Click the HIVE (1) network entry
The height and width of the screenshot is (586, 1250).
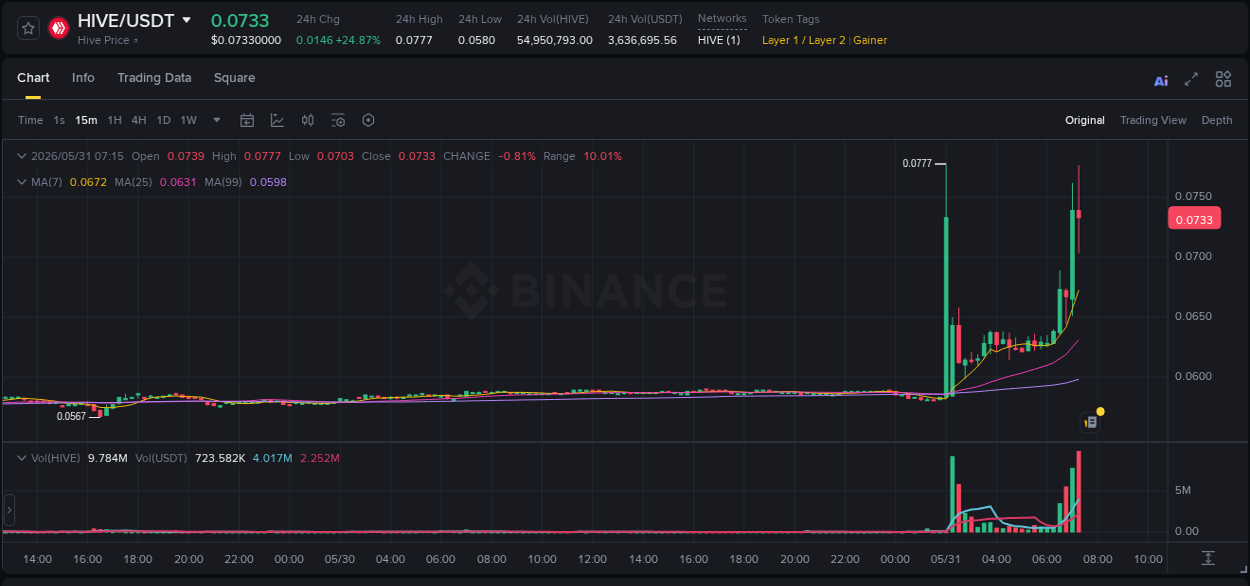(x=719, y=40)
